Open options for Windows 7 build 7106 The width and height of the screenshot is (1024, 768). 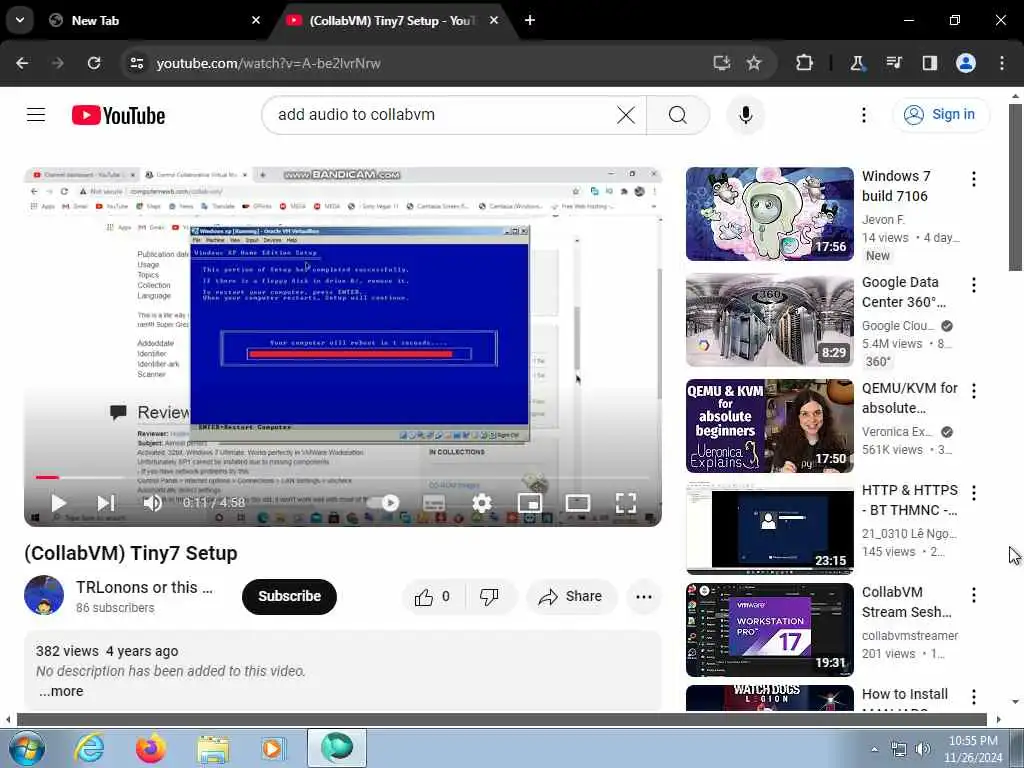click(973, 179)
